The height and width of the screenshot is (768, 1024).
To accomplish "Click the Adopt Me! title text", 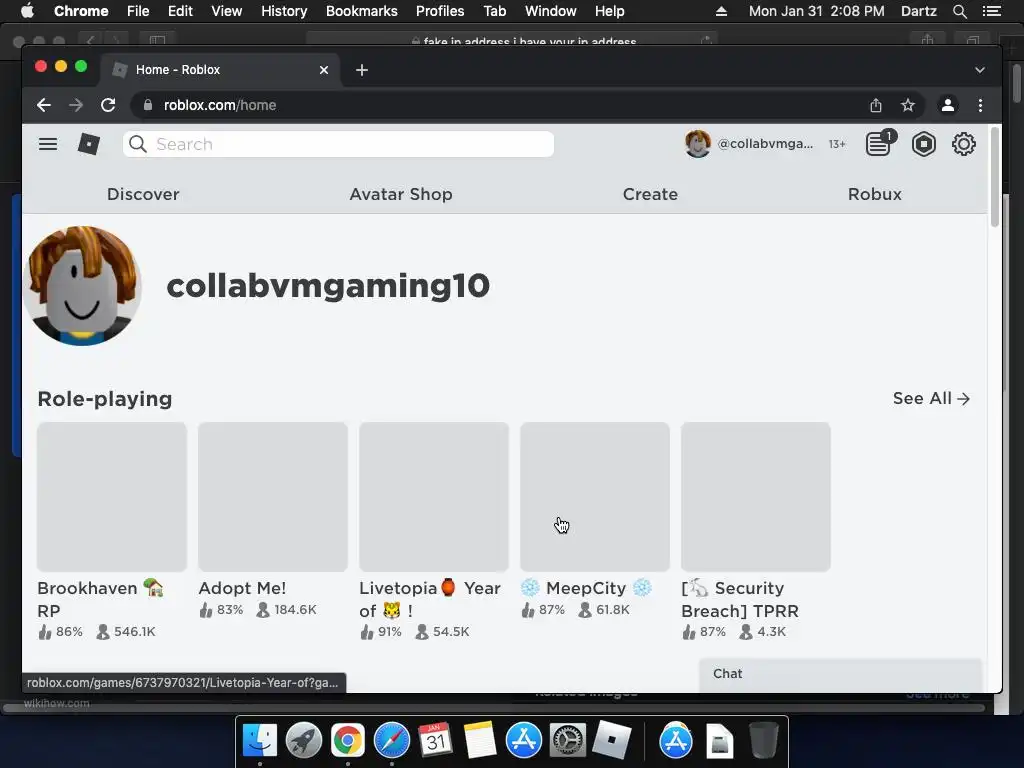I will [x=242, y=588].
